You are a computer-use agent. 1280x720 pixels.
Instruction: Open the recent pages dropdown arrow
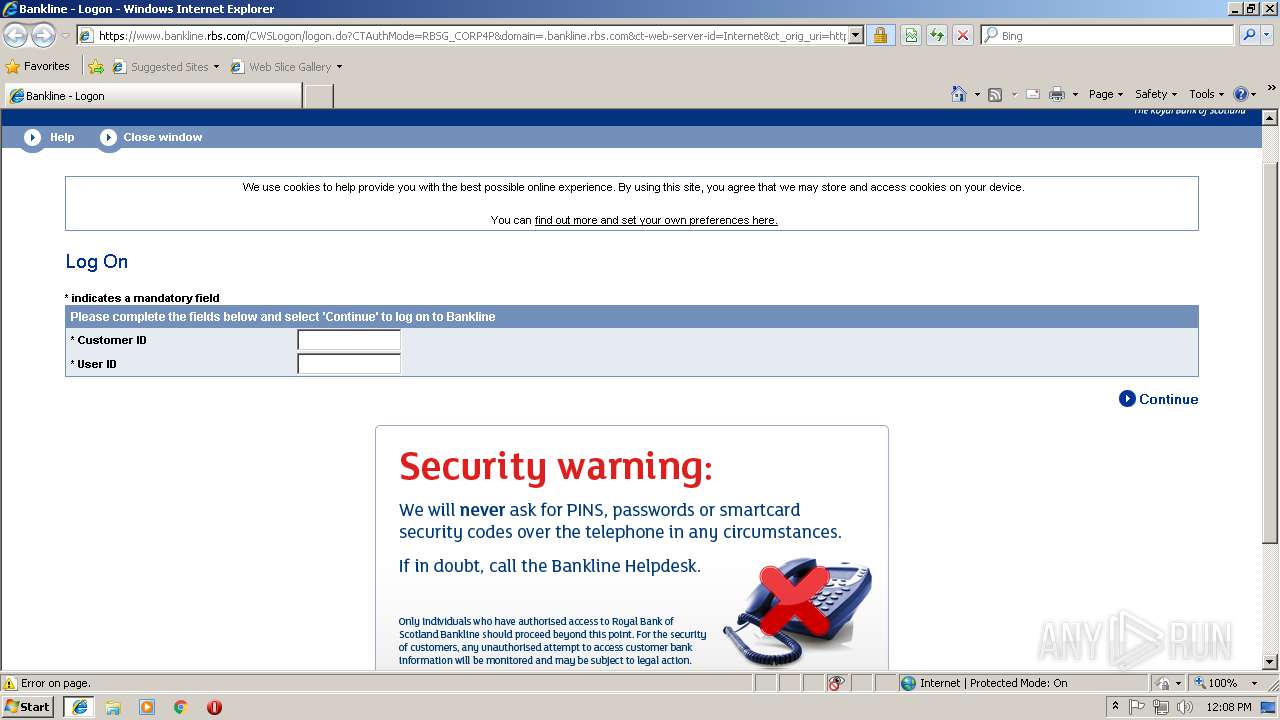65,36
